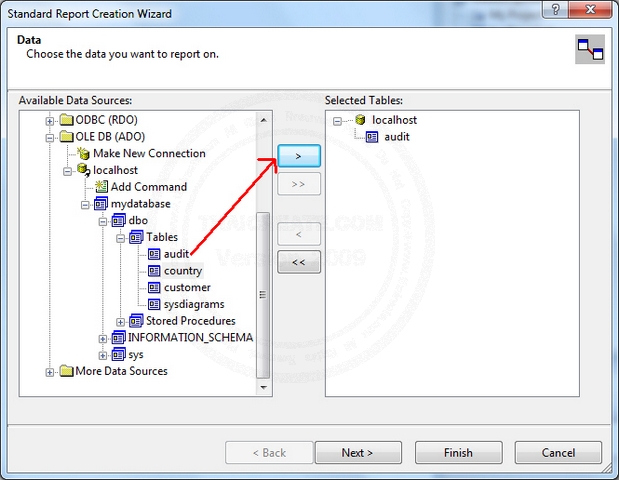Expand the Stored Procedures node
Viewport: 619px width, 480px height.
point(121,322)
